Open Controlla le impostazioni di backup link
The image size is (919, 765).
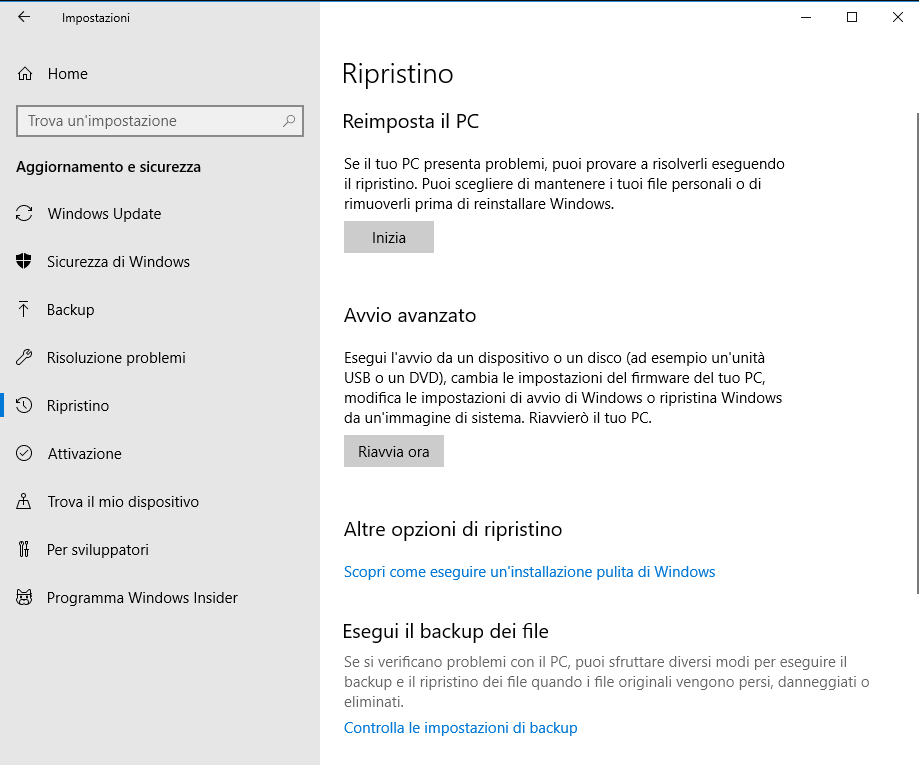[x=460, y=728]
